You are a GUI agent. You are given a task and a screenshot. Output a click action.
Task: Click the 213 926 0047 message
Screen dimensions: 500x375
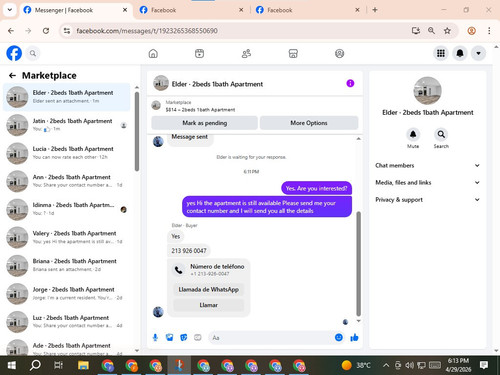pyautogui.click(x=189, y=251)
